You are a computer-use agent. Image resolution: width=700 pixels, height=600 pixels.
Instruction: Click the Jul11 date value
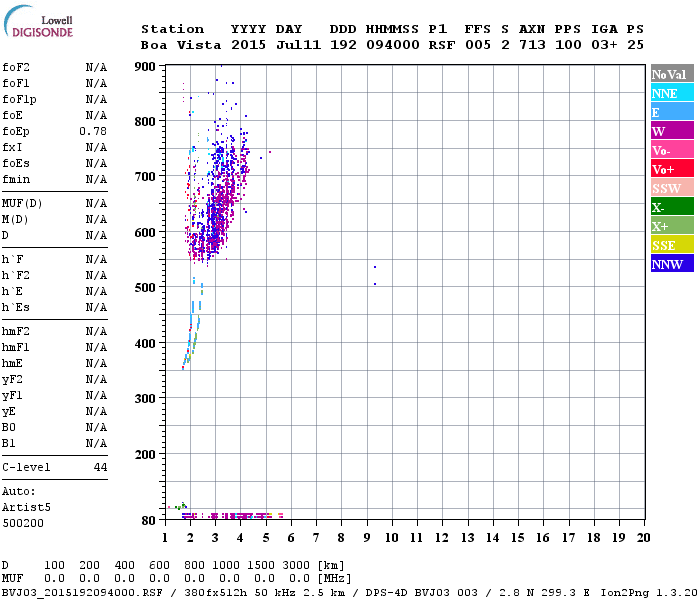pos(298,45)
